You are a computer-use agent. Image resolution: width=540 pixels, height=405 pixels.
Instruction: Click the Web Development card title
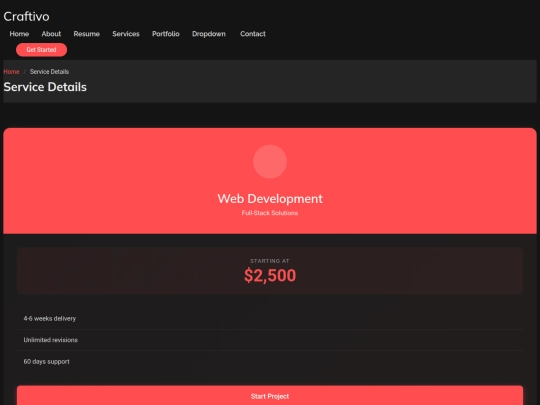click(x=270, y=198)
